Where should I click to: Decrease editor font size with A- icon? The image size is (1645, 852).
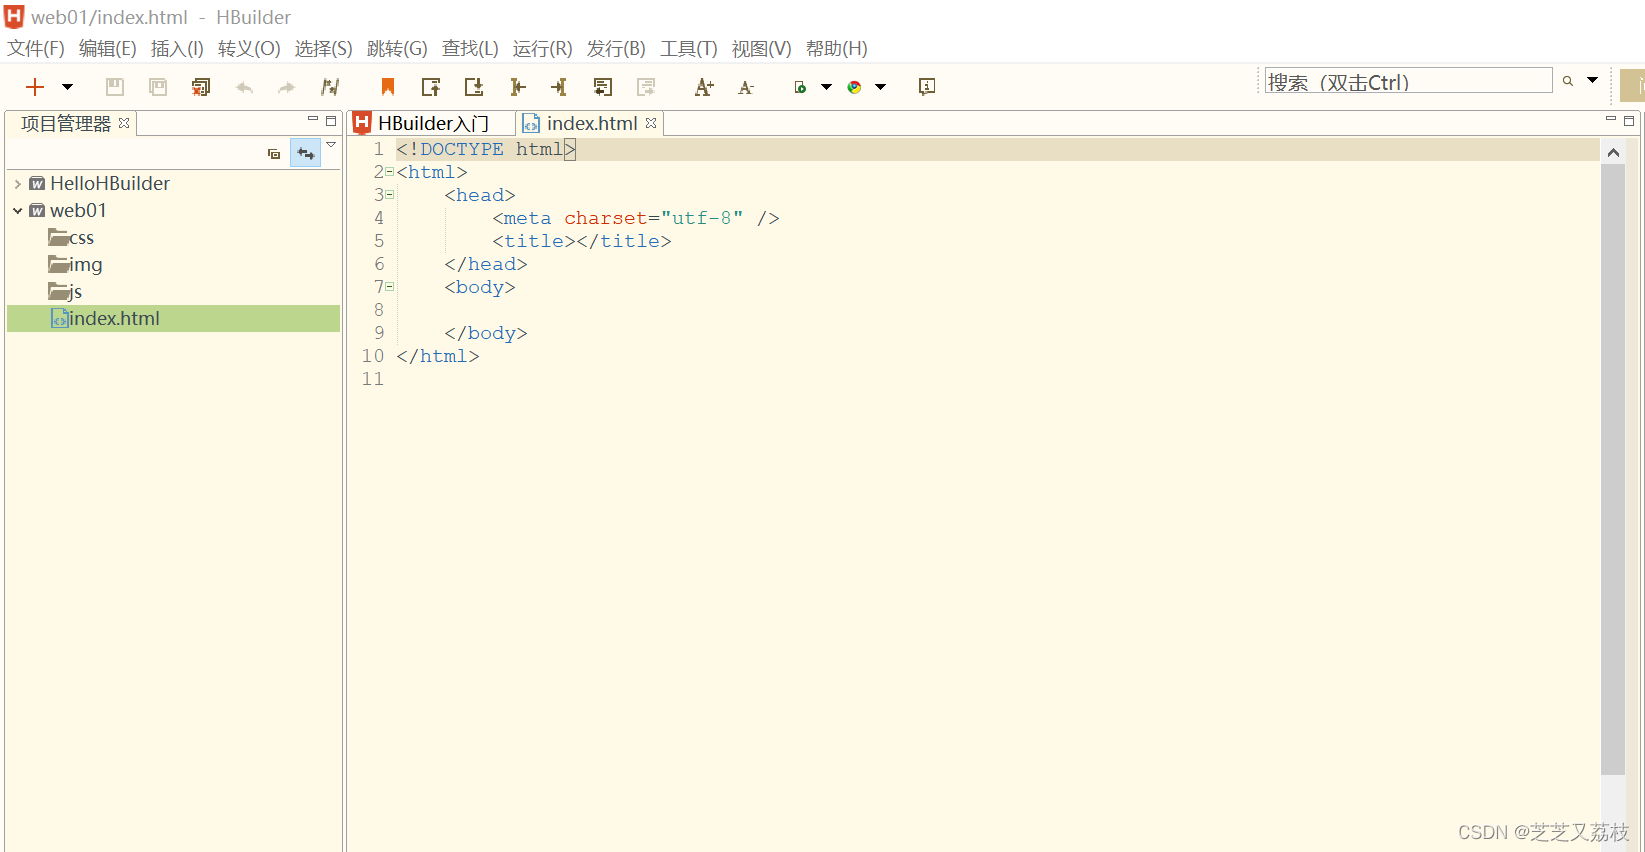click(x=746, y=87)
